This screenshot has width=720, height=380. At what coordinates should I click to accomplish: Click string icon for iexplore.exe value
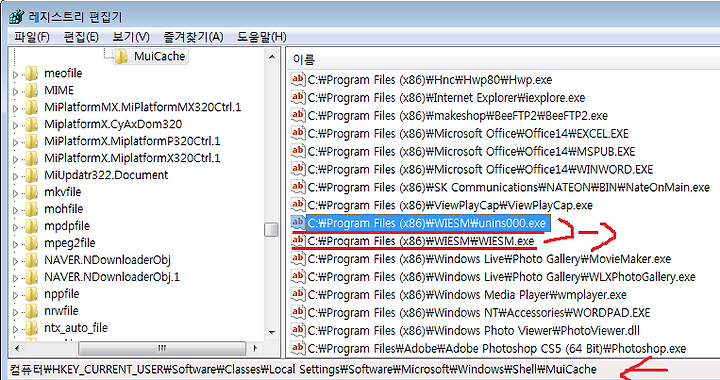298,97
